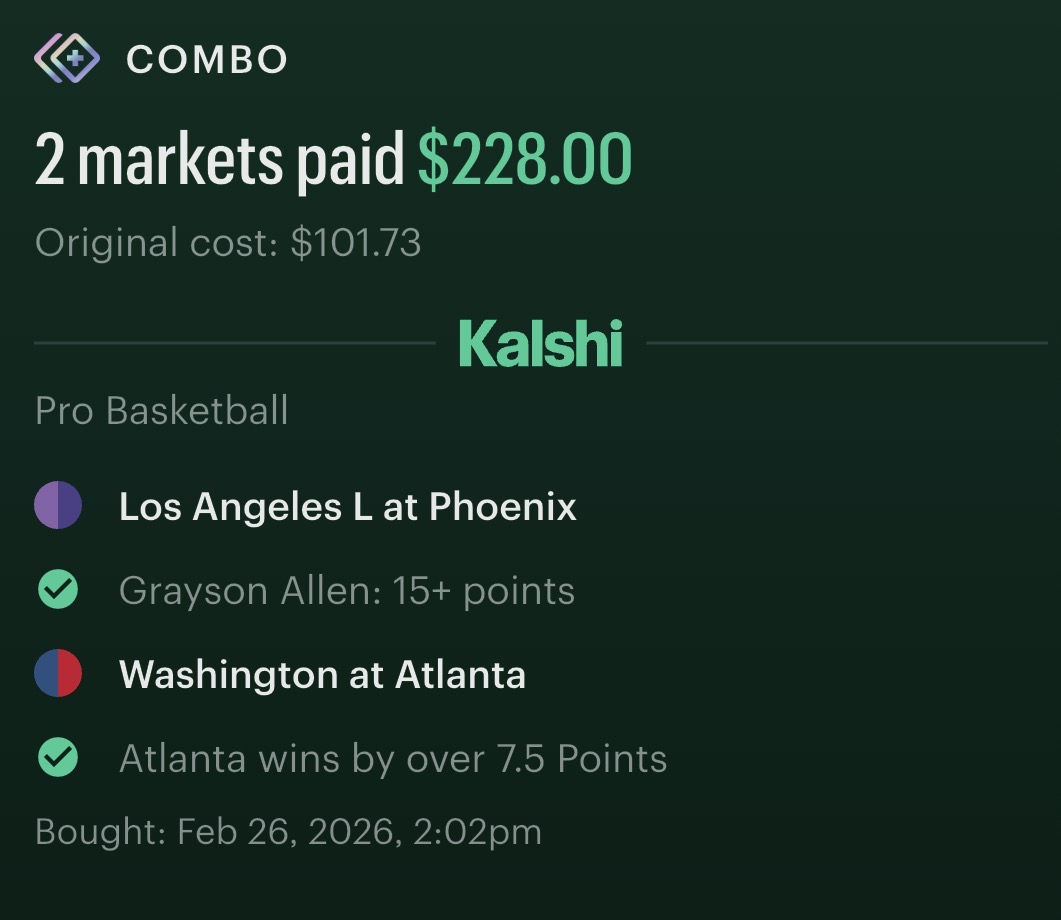
Task: Click the Grayson Allen 15+ points leg
Action: tap(346, 591)
